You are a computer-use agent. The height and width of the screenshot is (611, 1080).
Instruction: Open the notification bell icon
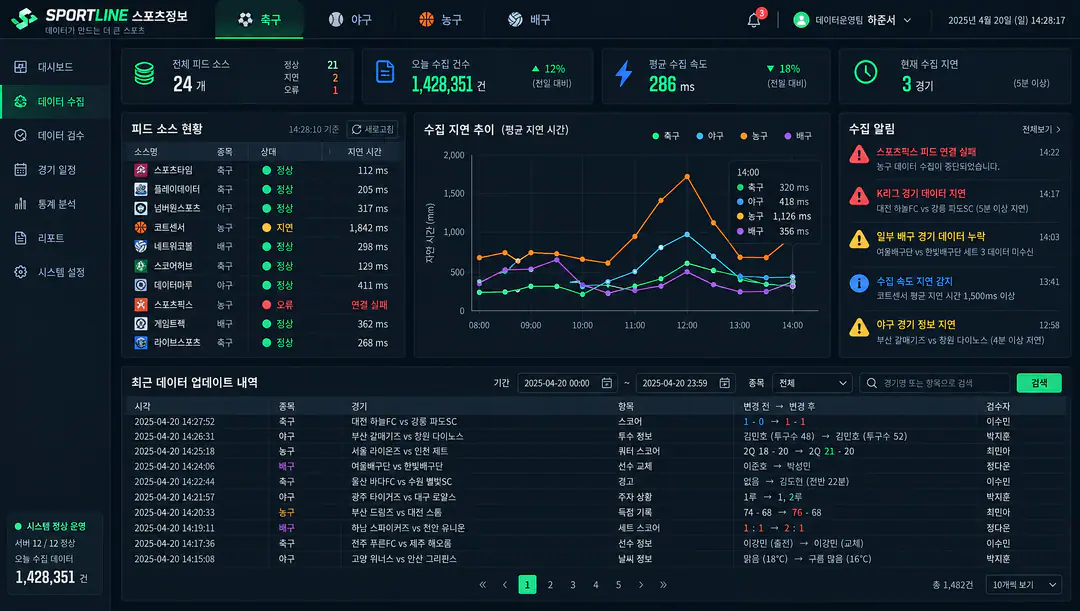pos(754,20)
